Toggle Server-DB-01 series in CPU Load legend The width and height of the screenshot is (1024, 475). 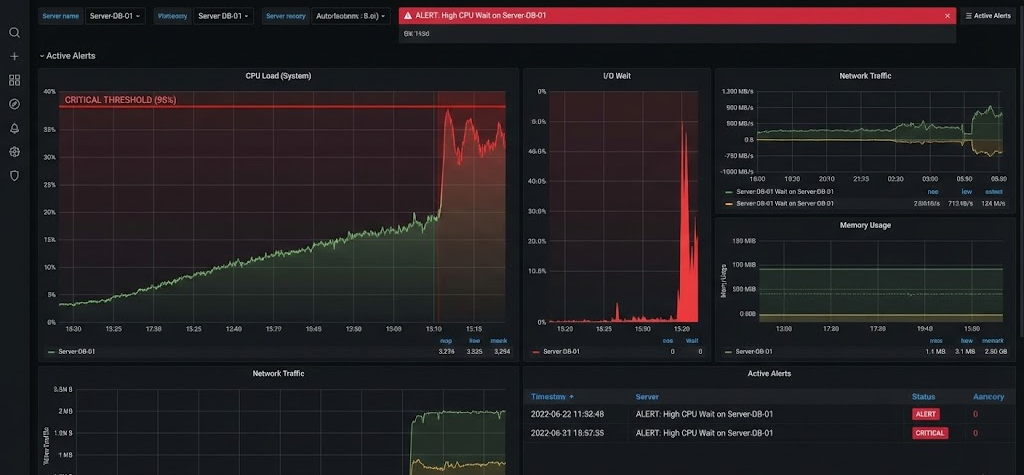click(x=76, y=352)
